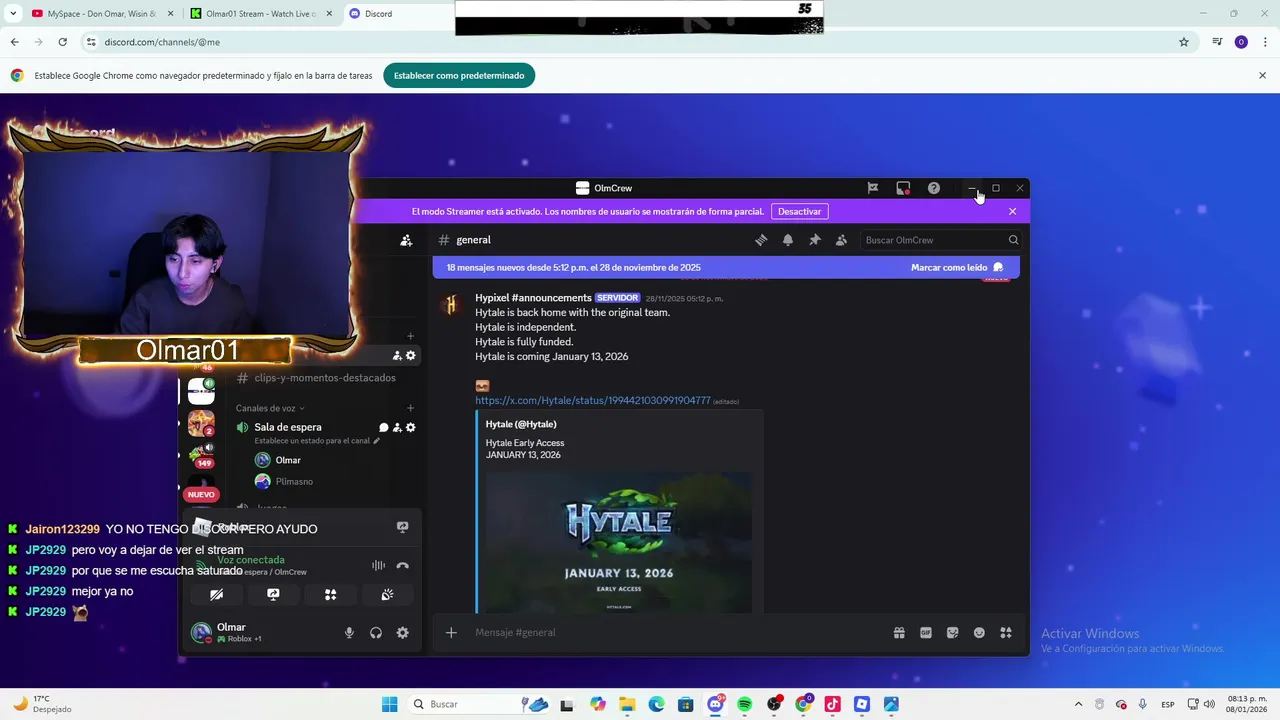Click Desactivar streamer mode button
The height and width of the screenshot is (720, 1280).
coord(799,211)
